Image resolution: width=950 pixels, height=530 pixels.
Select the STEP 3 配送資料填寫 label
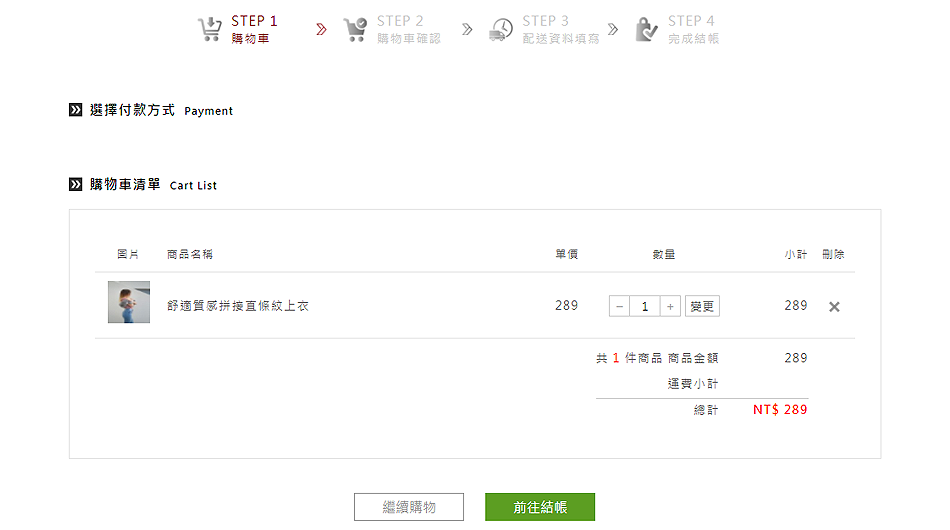[x=560, y=39]
